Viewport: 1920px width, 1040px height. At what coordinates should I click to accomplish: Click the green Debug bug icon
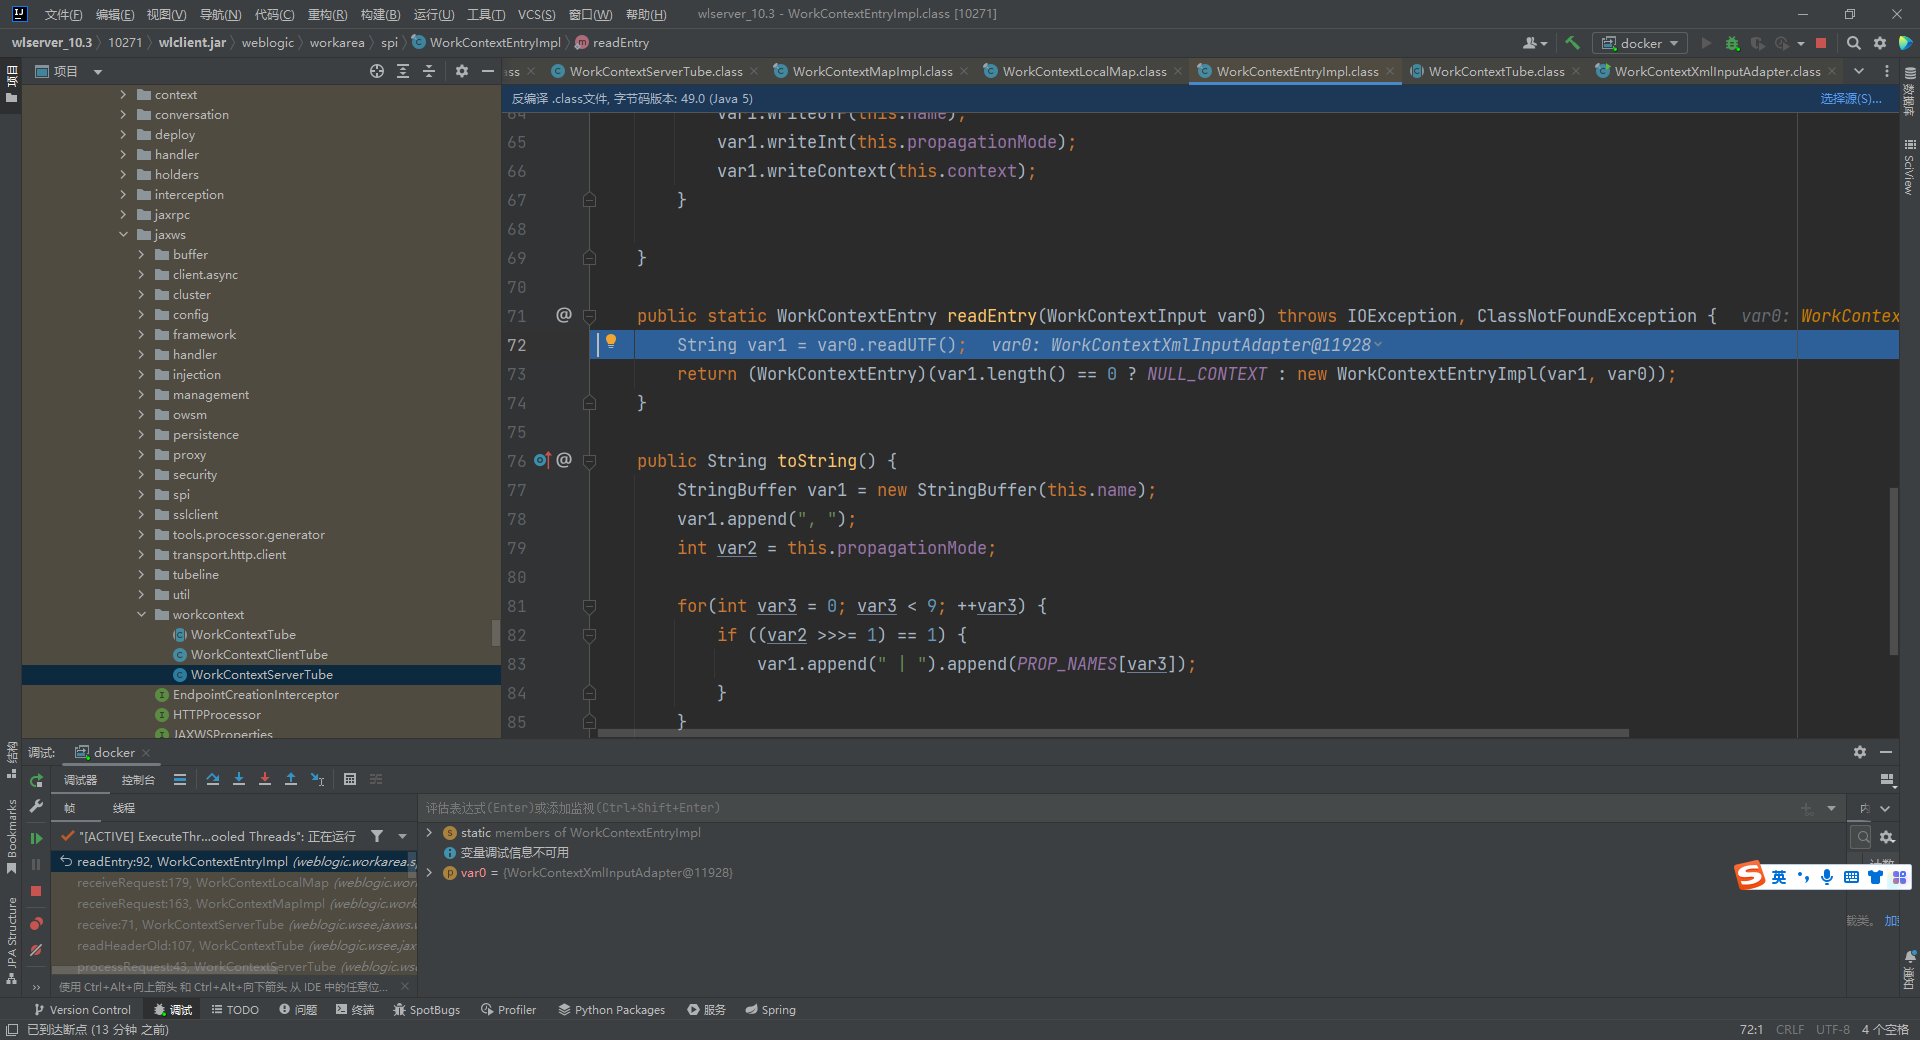1732,43
